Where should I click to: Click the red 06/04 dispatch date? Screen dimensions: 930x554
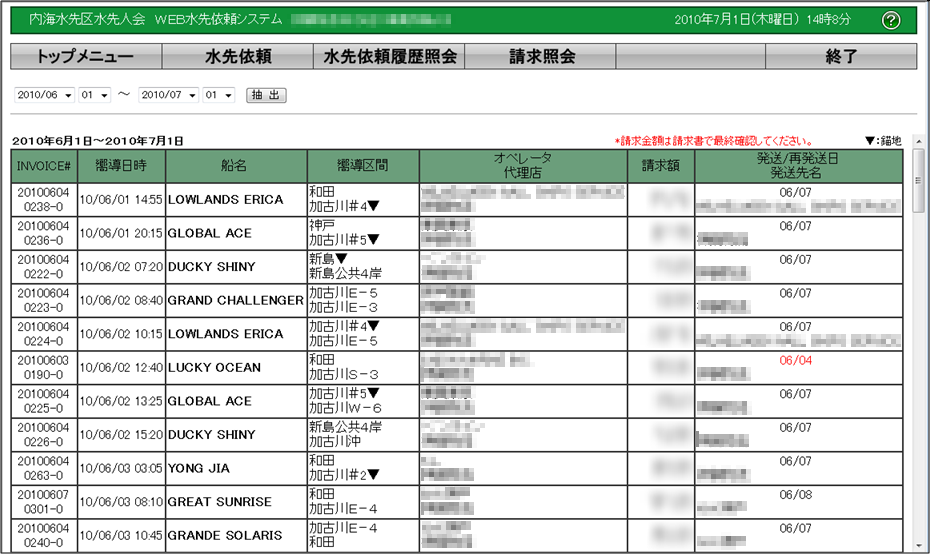[796, 360]
